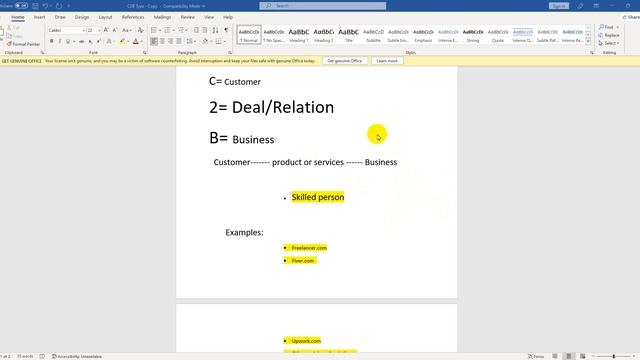
Task: Toggle Superscript formatting
Action: [99, 41]
